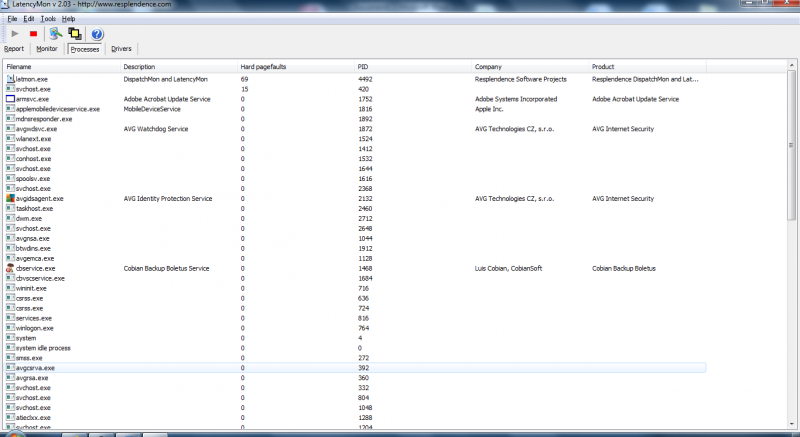Click the yellow windows copy toolbar icon
Image resolution: width=800 pixels, height=437 pixels.
click(75, 34)
